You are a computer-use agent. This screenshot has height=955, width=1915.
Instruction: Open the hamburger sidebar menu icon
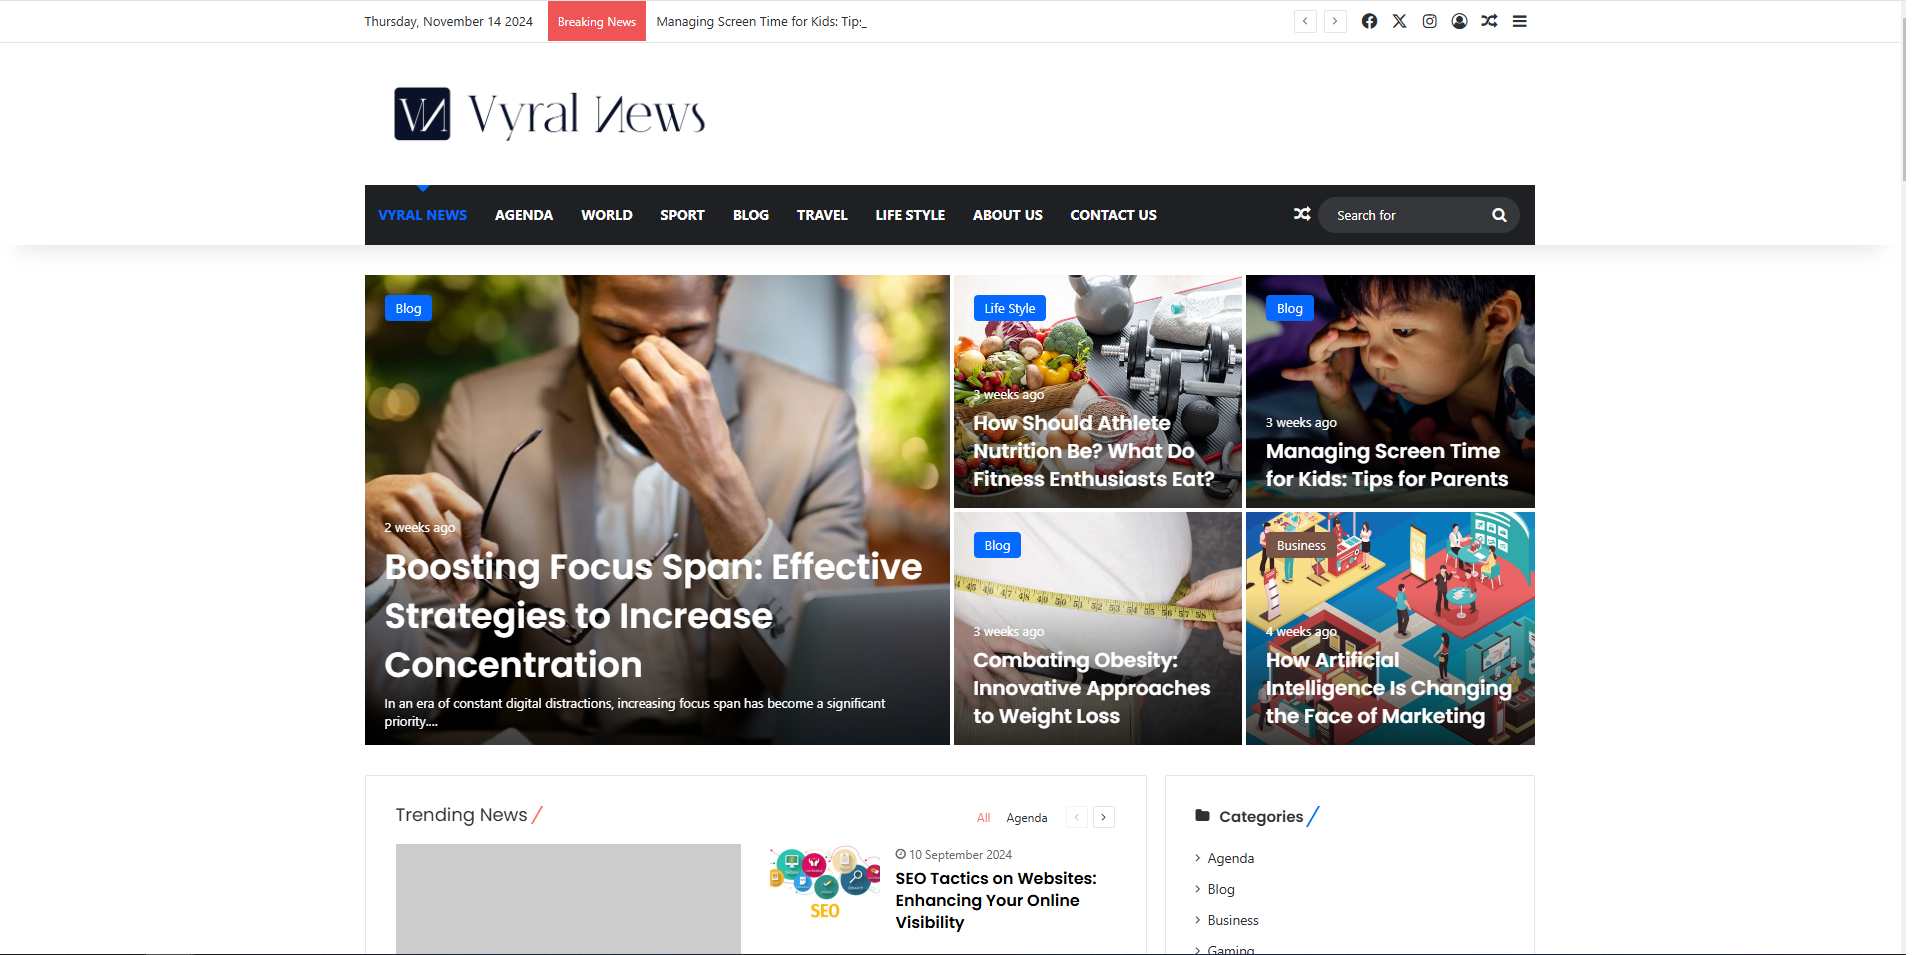pyautogui.click(x=1519, y=21)
